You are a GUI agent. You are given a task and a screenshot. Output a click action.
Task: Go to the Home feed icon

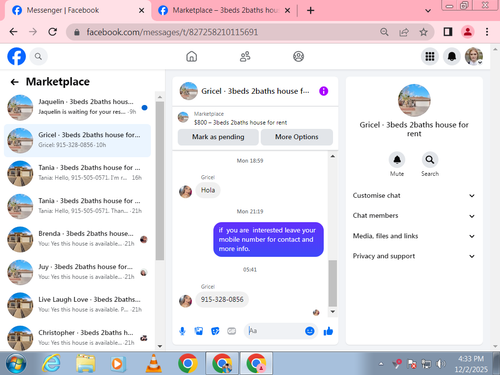pyautogui.click(x=192, y=57)
